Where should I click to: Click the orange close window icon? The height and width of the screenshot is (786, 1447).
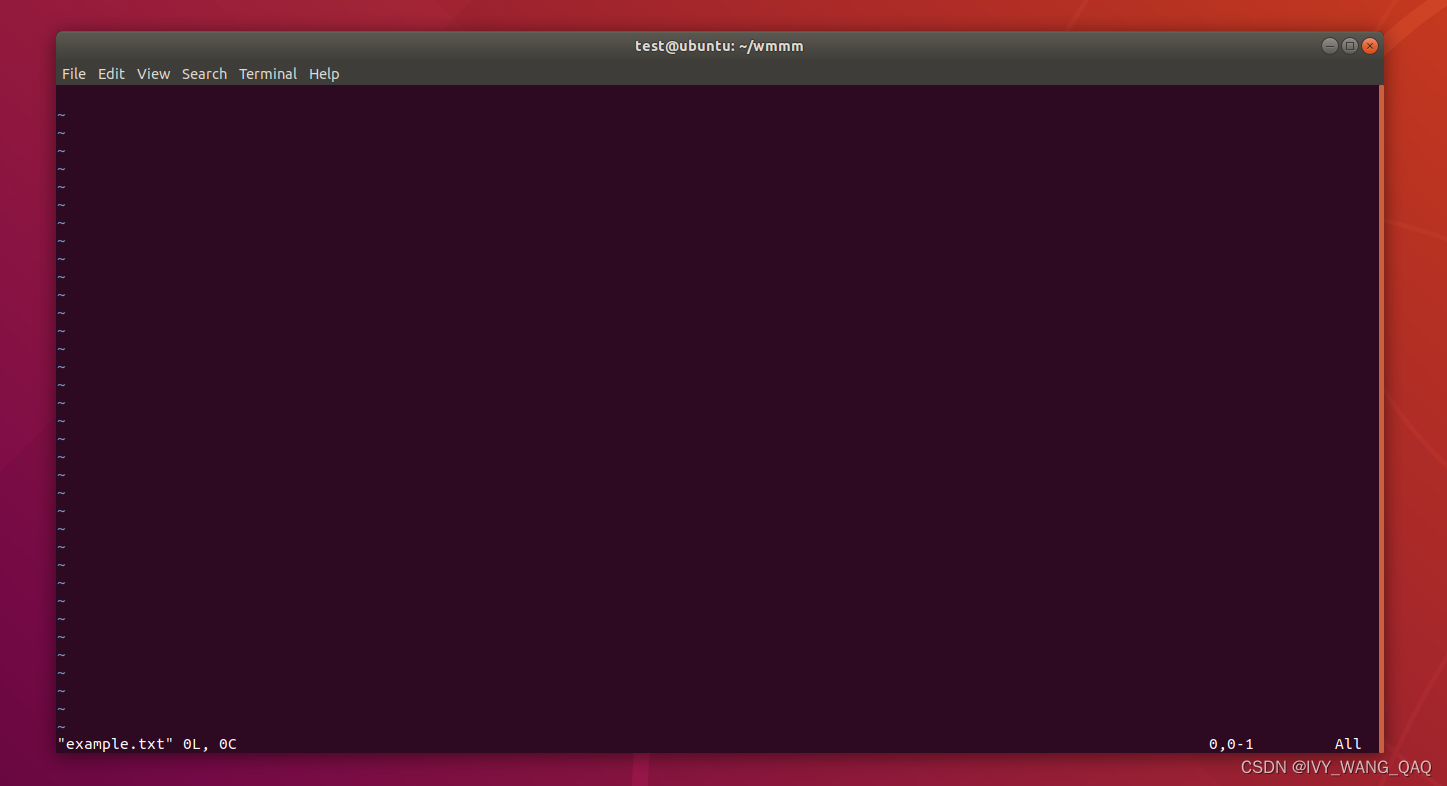(x=1370, y=45)
